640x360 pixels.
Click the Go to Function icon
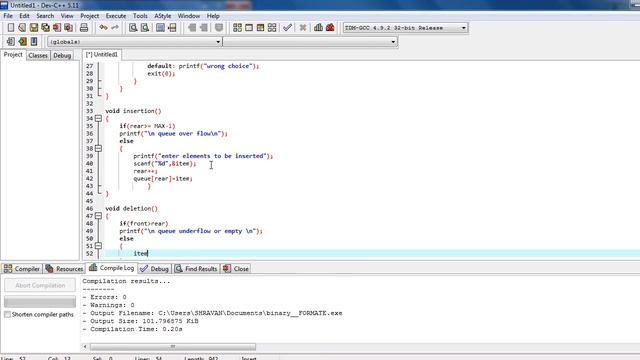160,28
